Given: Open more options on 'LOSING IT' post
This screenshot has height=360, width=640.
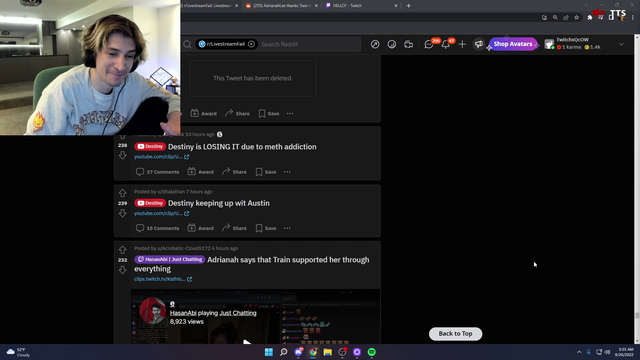Looking at the screenshot, I should [x=287, y=172].
